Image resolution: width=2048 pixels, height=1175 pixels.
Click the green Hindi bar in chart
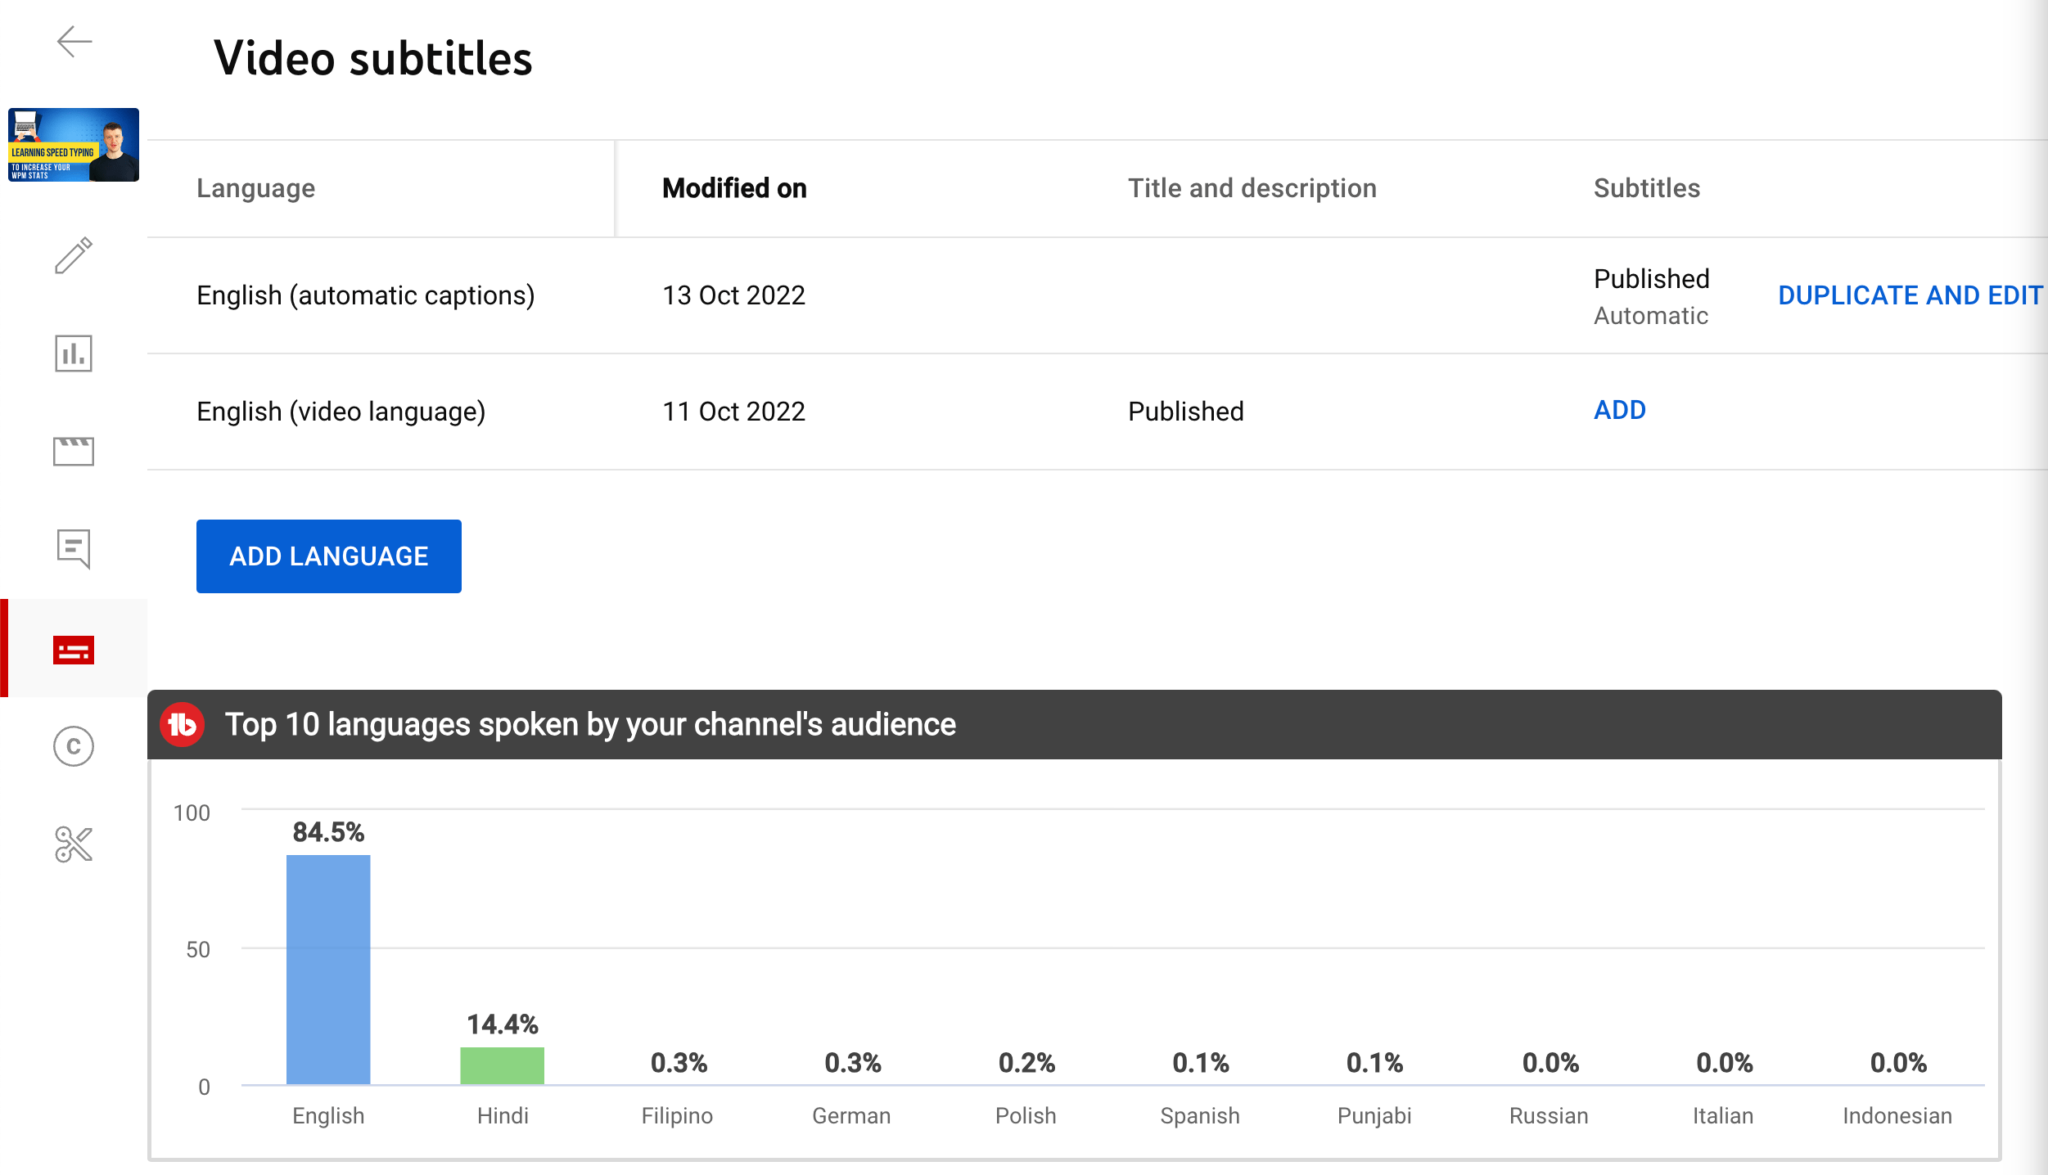pyautogui.click(x=502, y=1065)
